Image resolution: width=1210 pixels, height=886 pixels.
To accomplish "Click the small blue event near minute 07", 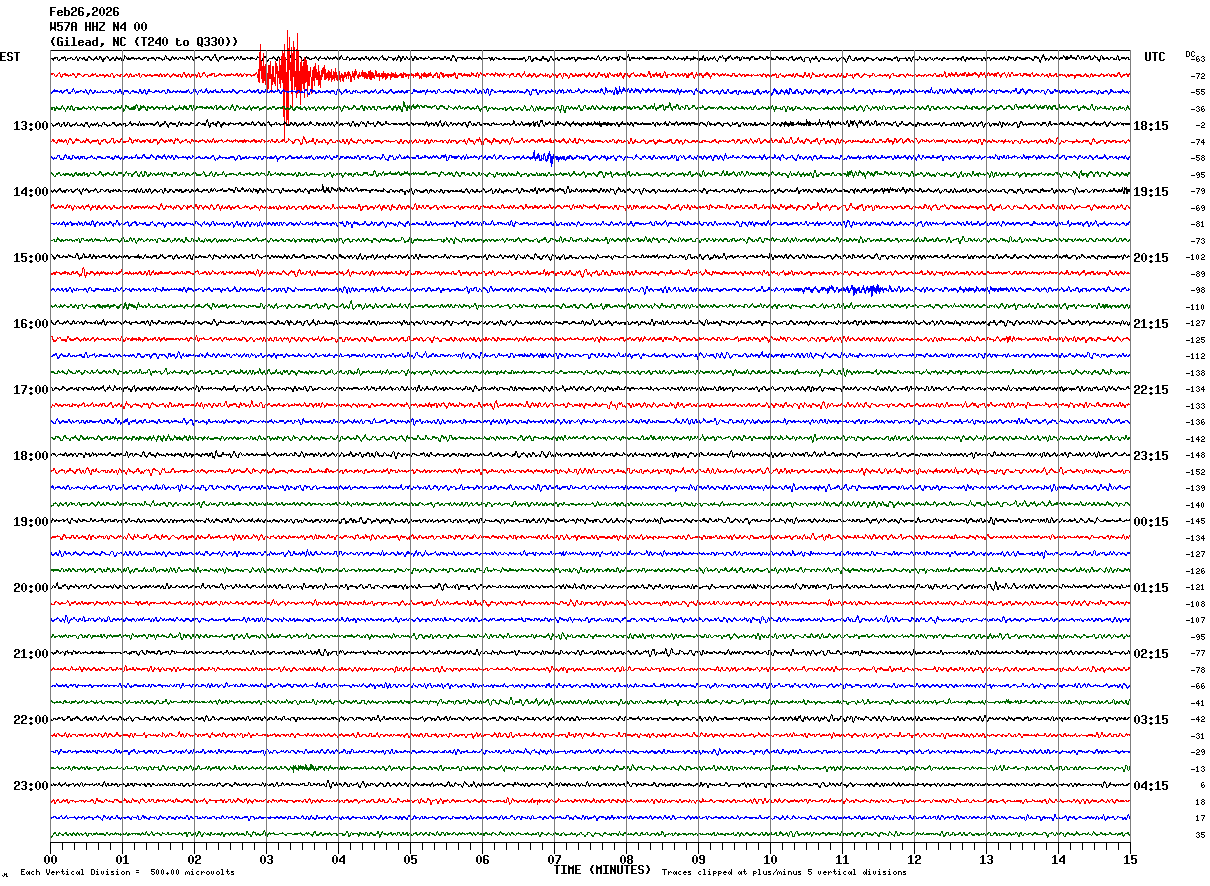I will point(548,157).
